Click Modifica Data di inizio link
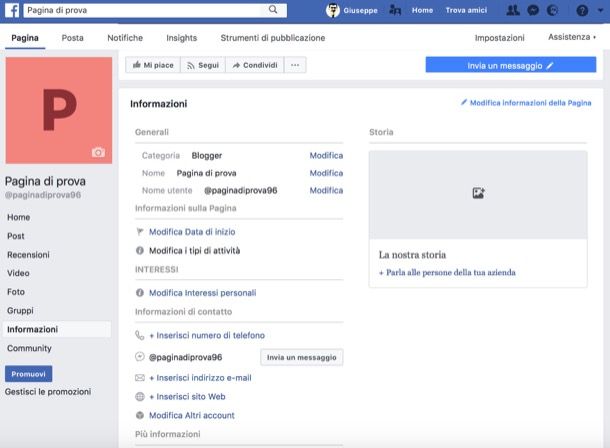 coord(192,232)
